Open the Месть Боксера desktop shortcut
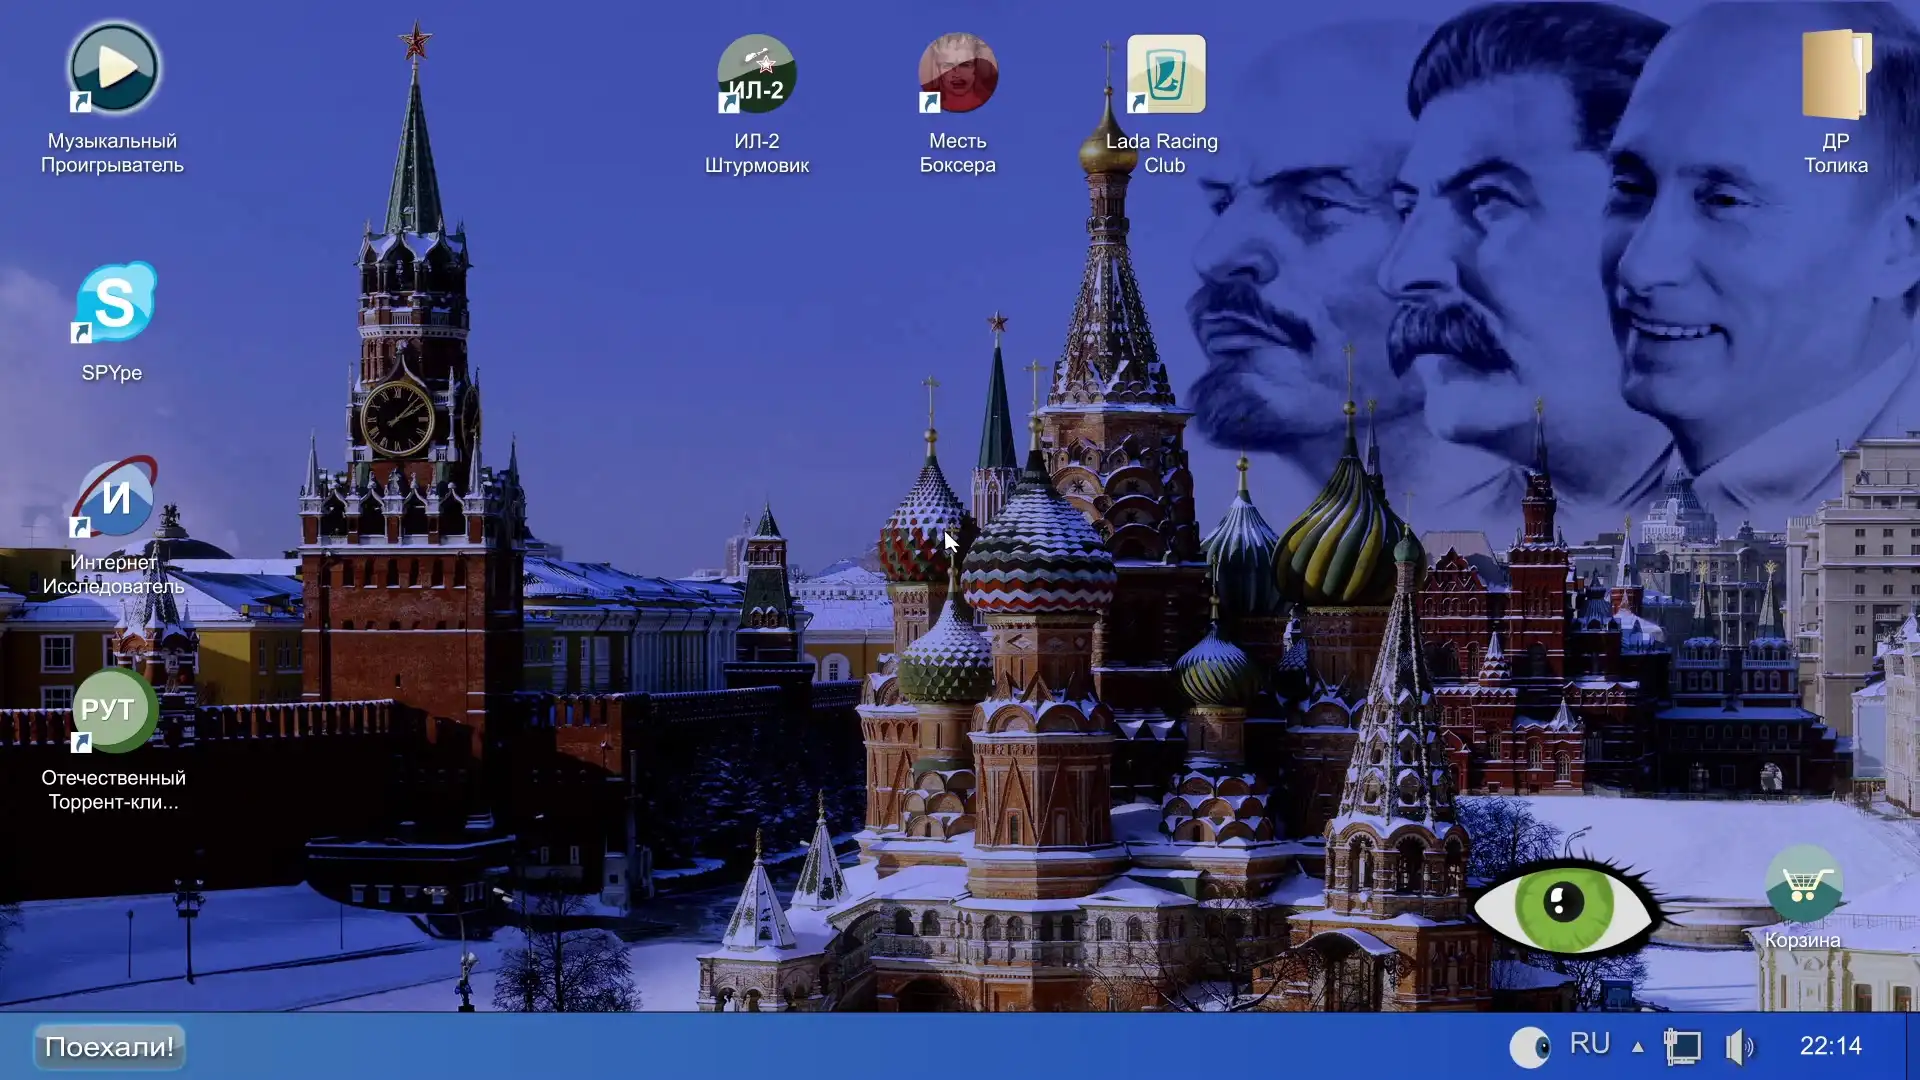Viewport: 1920px width, 1080px height. 957,73
